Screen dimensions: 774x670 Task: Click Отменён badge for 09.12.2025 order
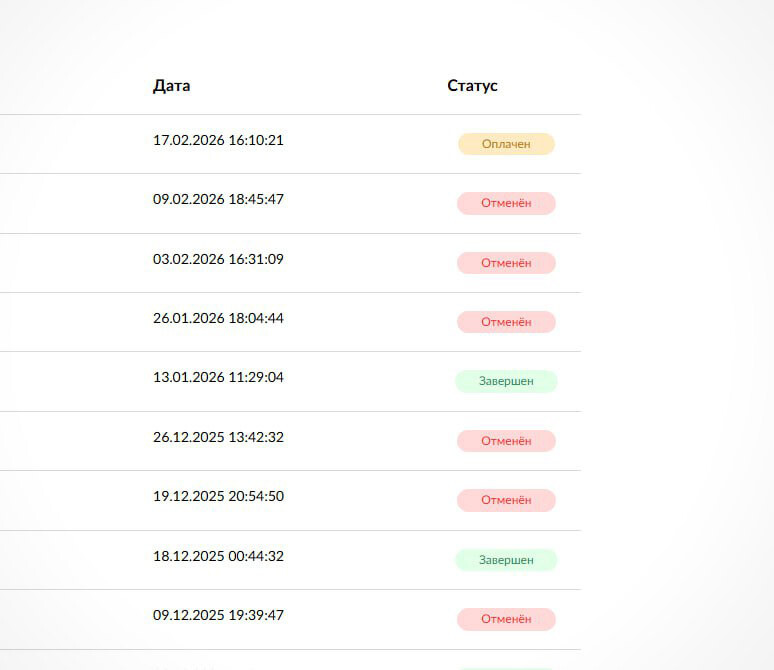(x=506, y=619)
